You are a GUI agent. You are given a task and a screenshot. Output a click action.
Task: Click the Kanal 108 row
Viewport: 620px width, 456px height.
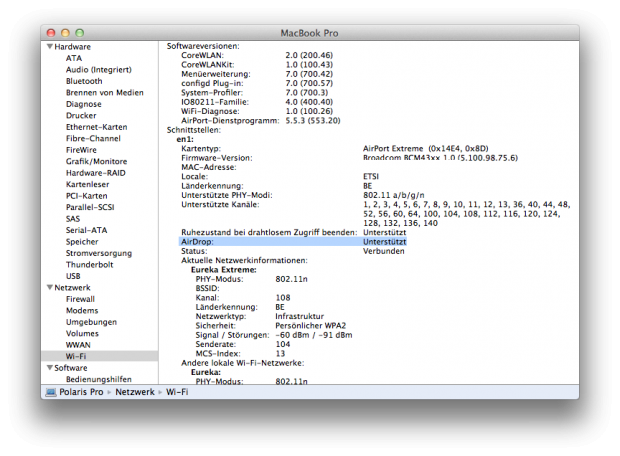coord(243,298)
